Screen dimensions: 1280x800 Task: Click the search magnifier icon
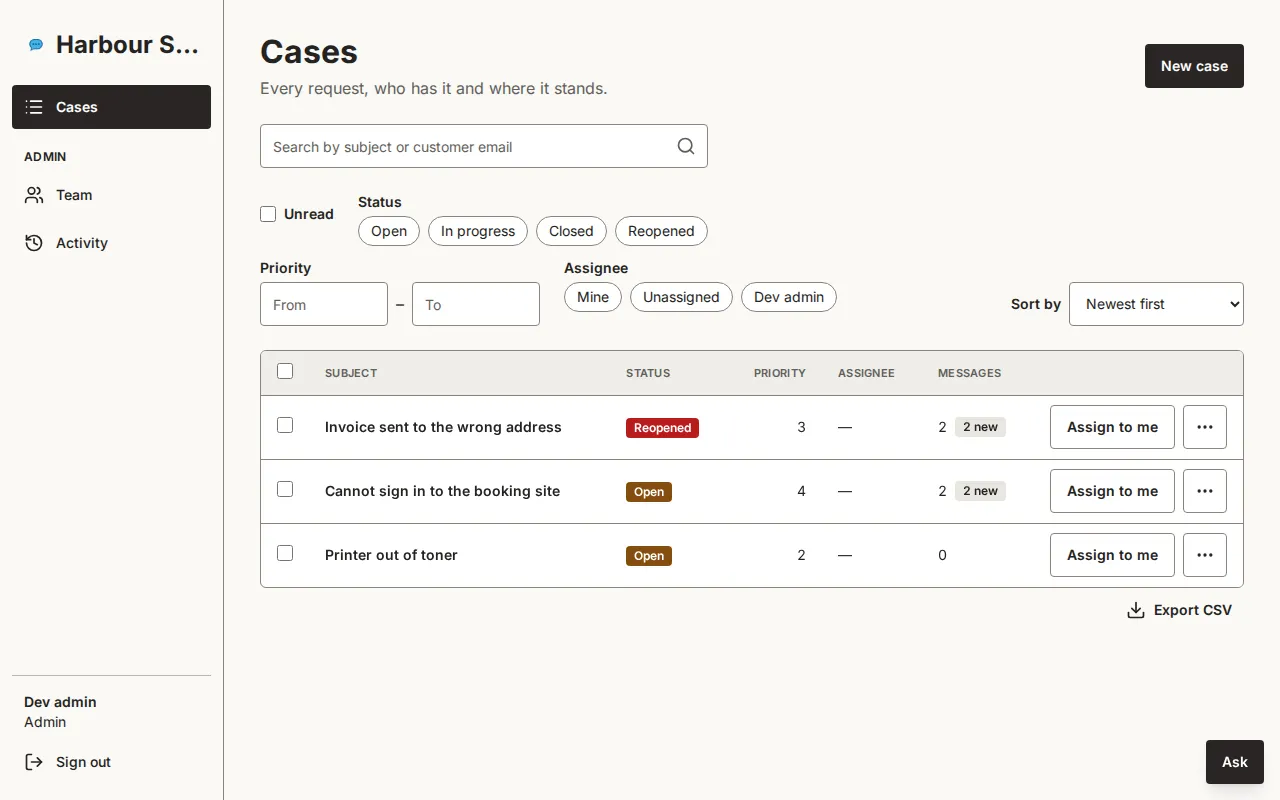coord(686,146)
